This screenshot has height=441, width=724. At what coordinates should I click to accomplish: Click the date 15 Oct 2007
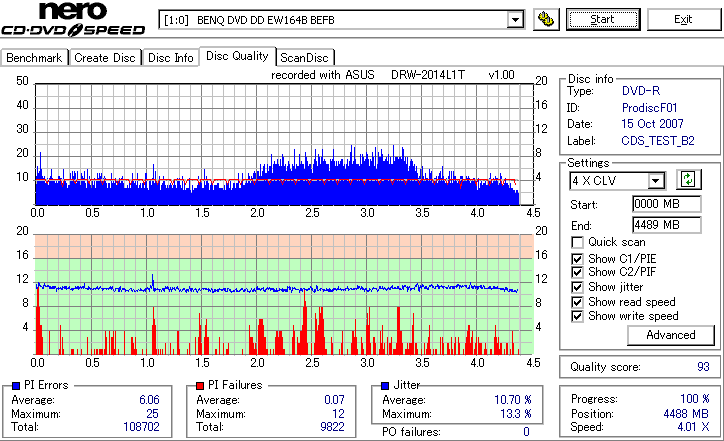pyautogui.click(x=652, y=124)
